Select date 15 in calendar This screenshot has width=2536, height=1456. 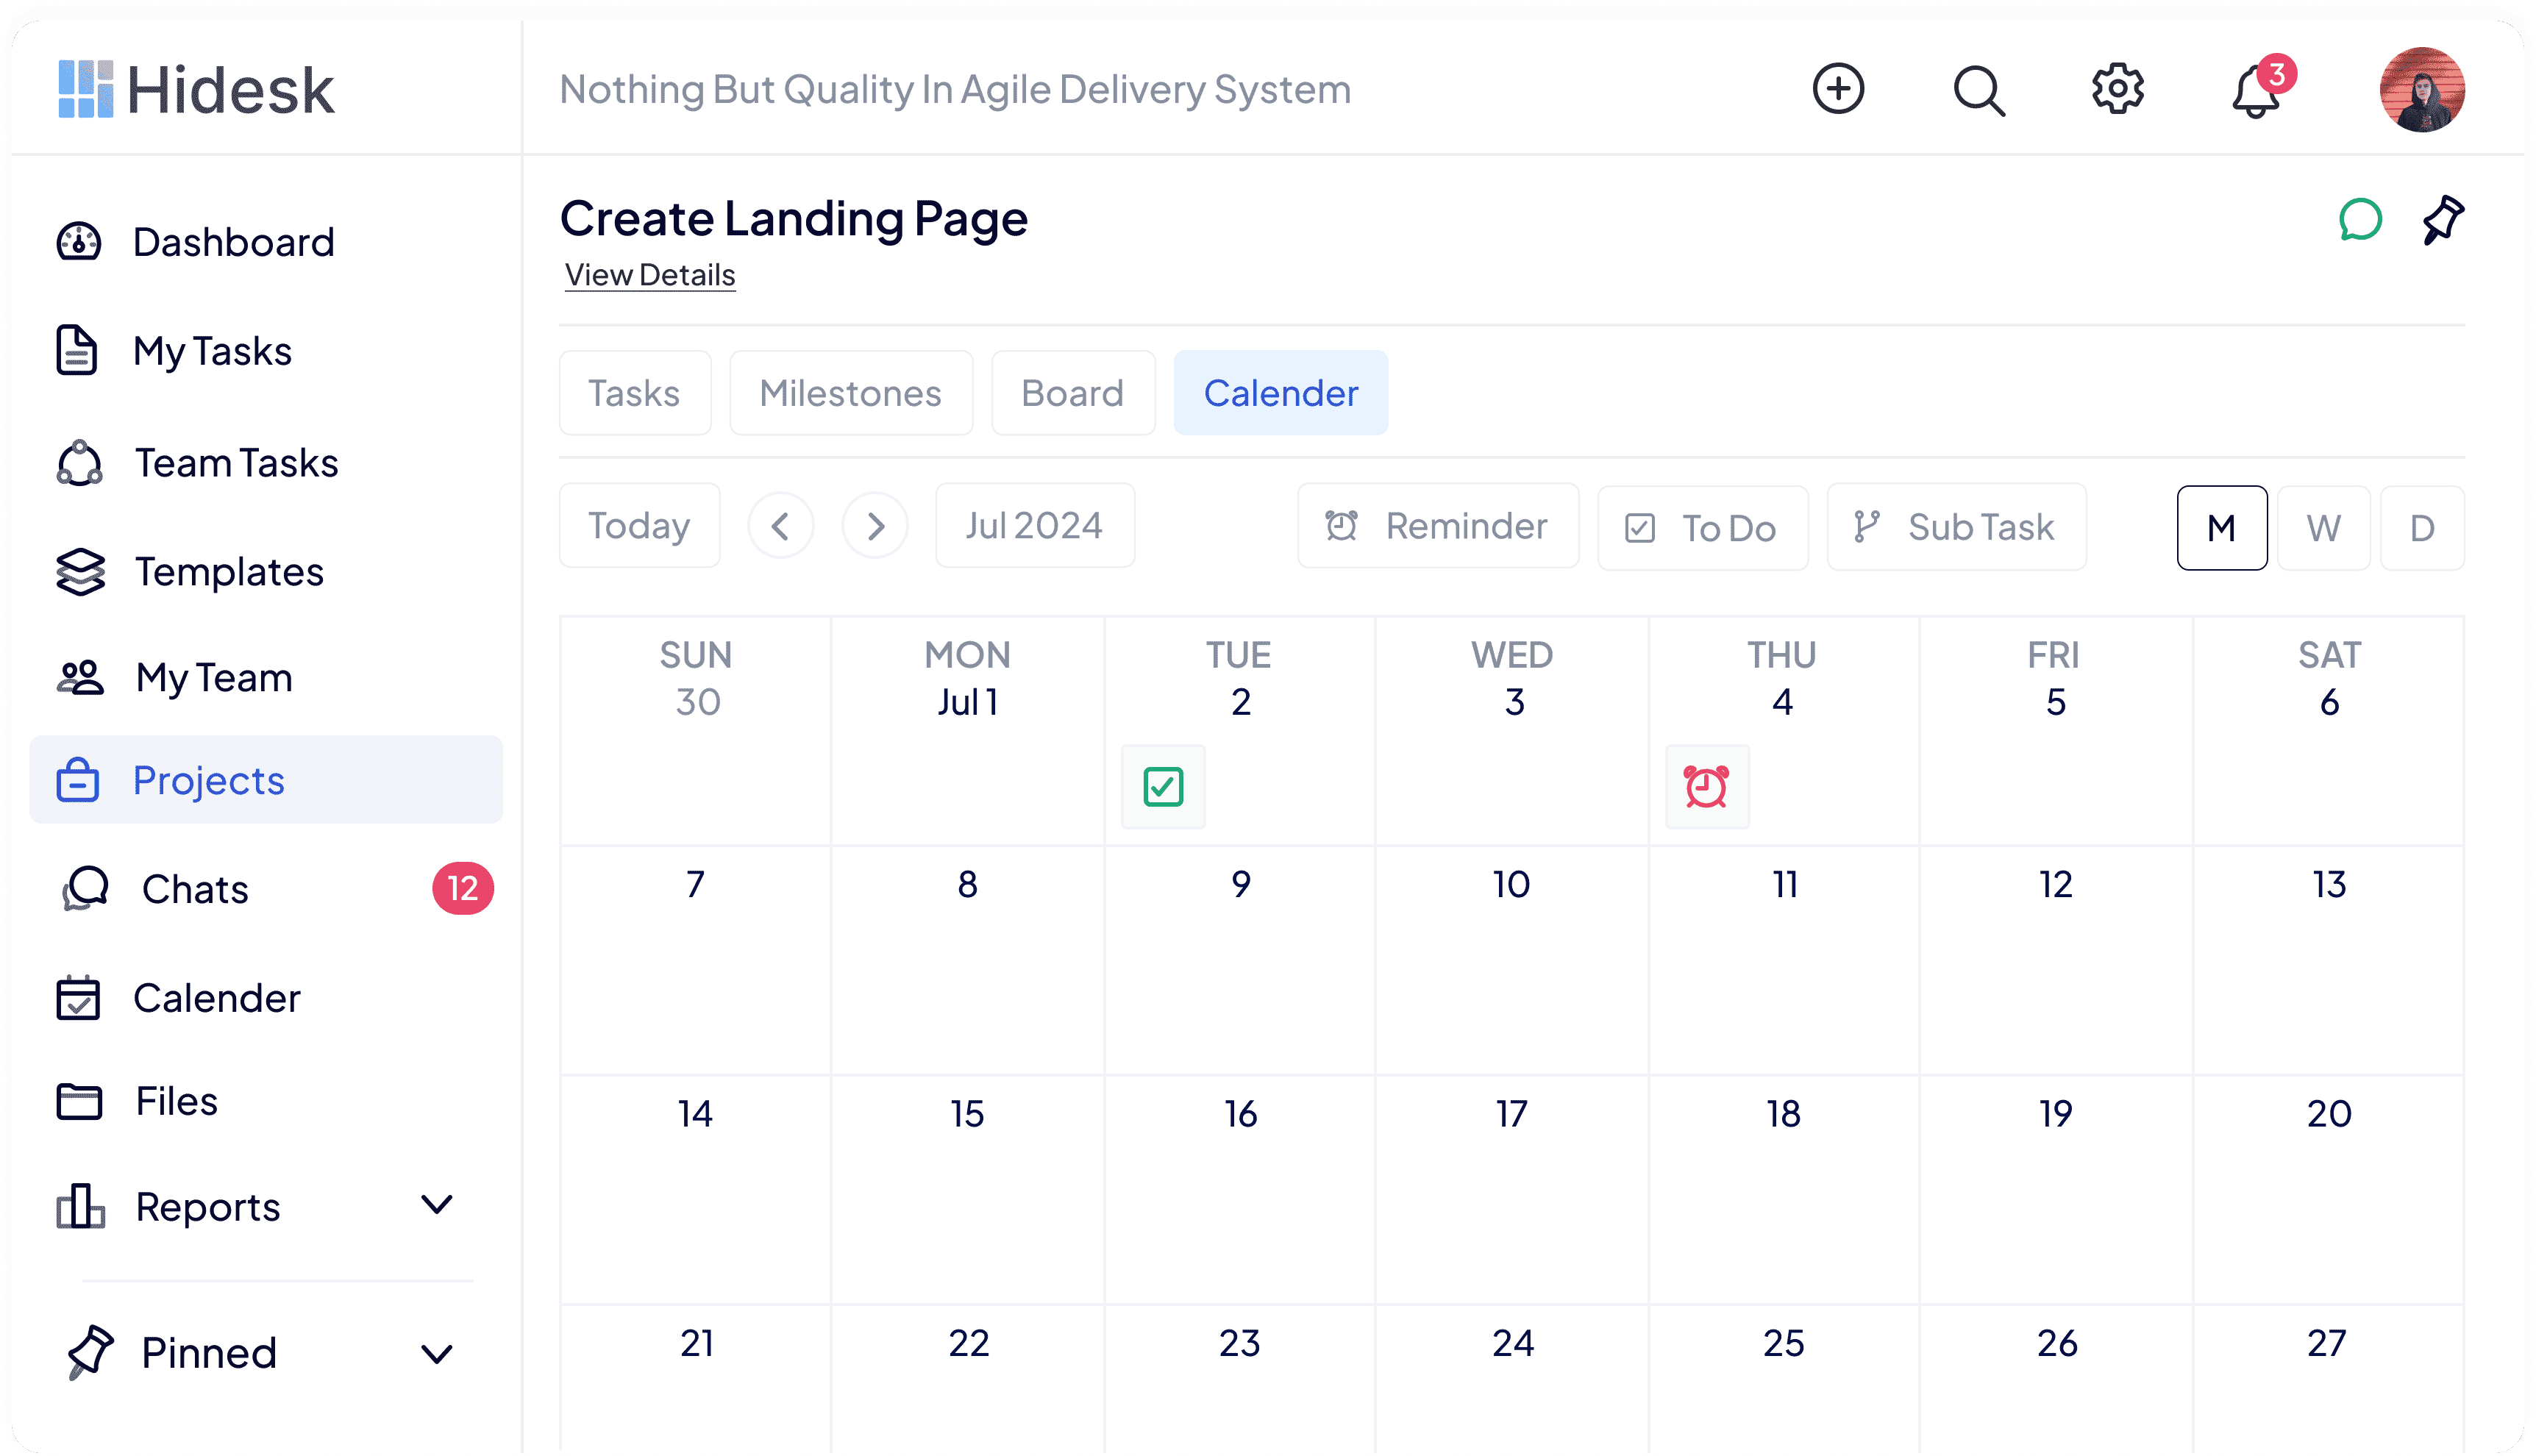(968, 1189)
